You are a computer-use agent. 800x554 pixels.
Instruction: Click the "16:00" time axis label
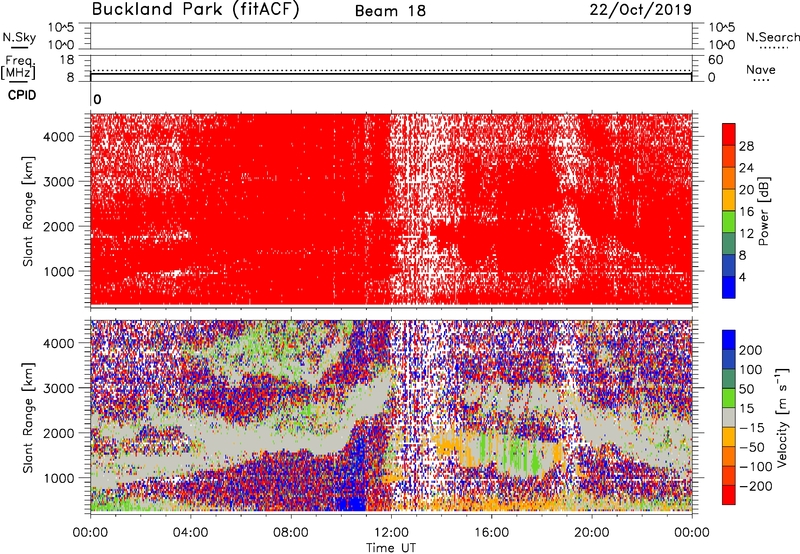[491, 533]
